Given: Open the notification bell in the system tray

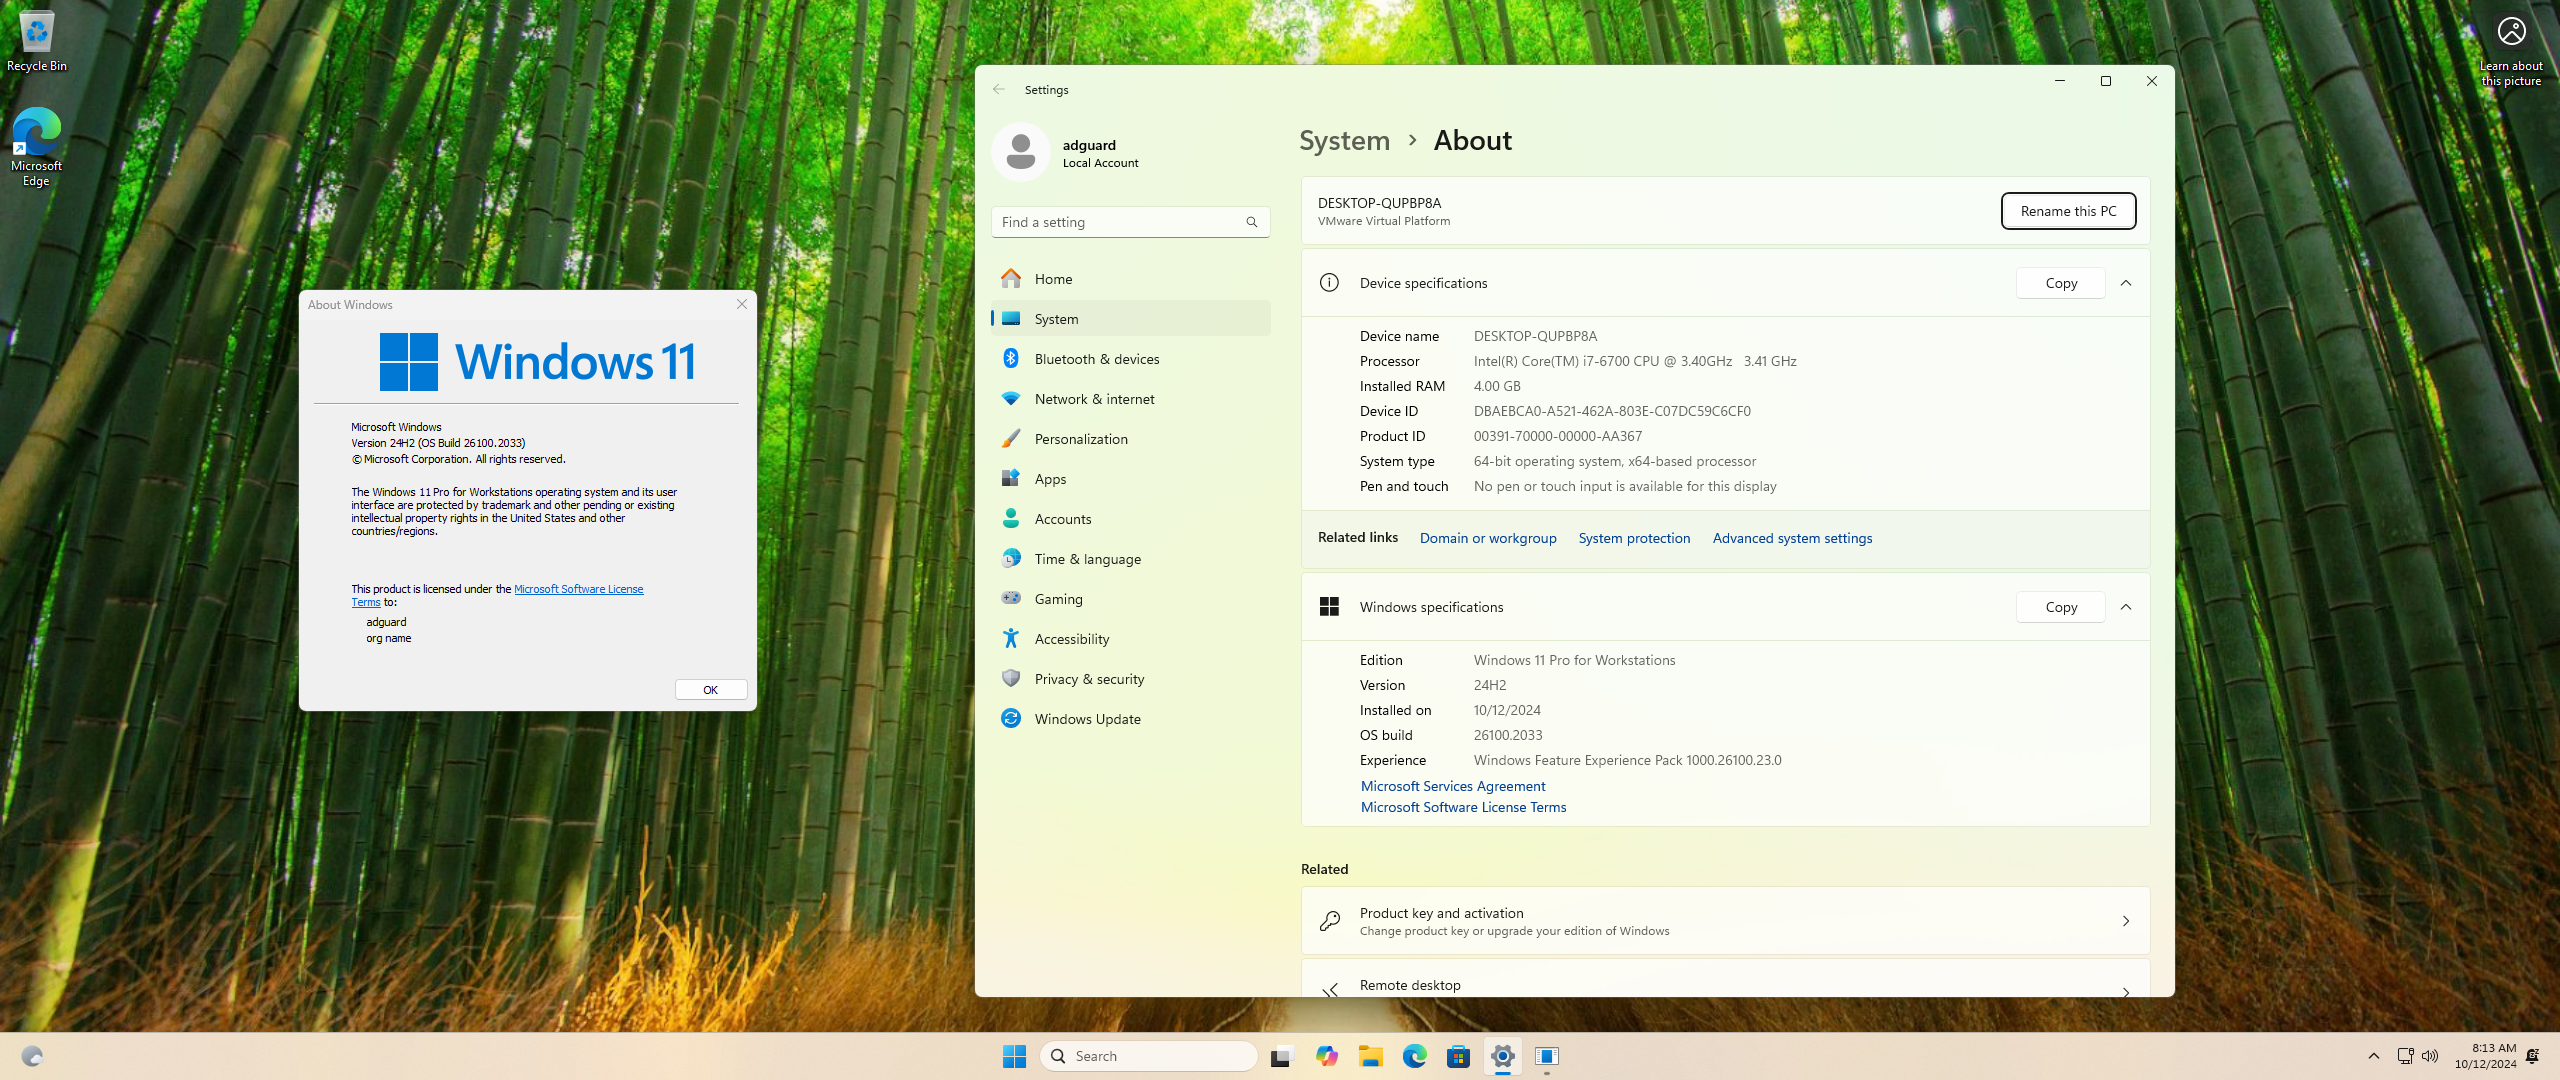Looking at the screenshot, I should coord(2533,1056).
